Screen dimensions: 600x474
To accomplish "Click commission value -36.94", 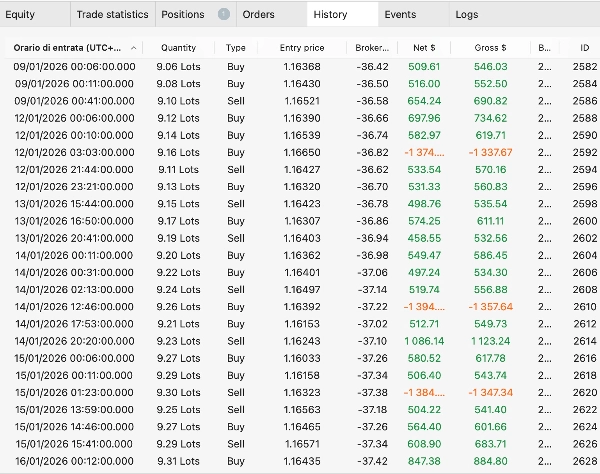I will (x=372, y=238).
